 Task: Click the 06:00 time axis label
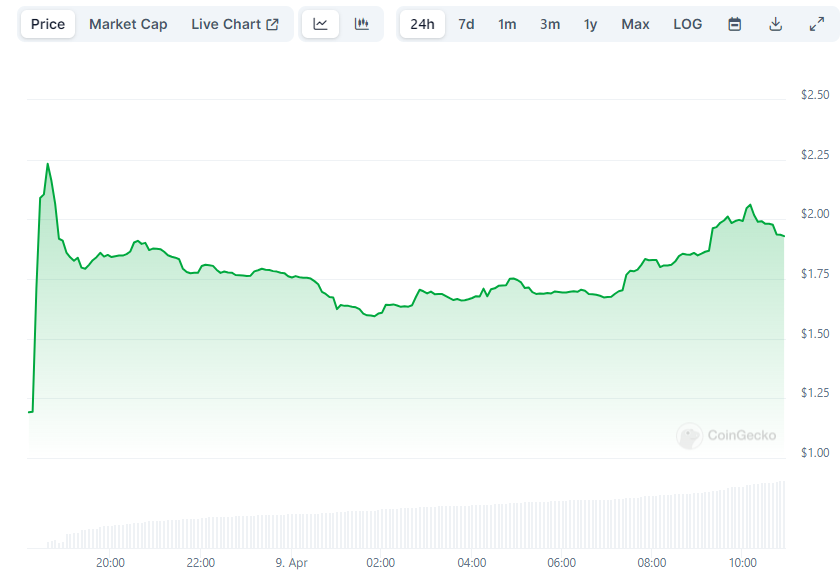[561, 563]
